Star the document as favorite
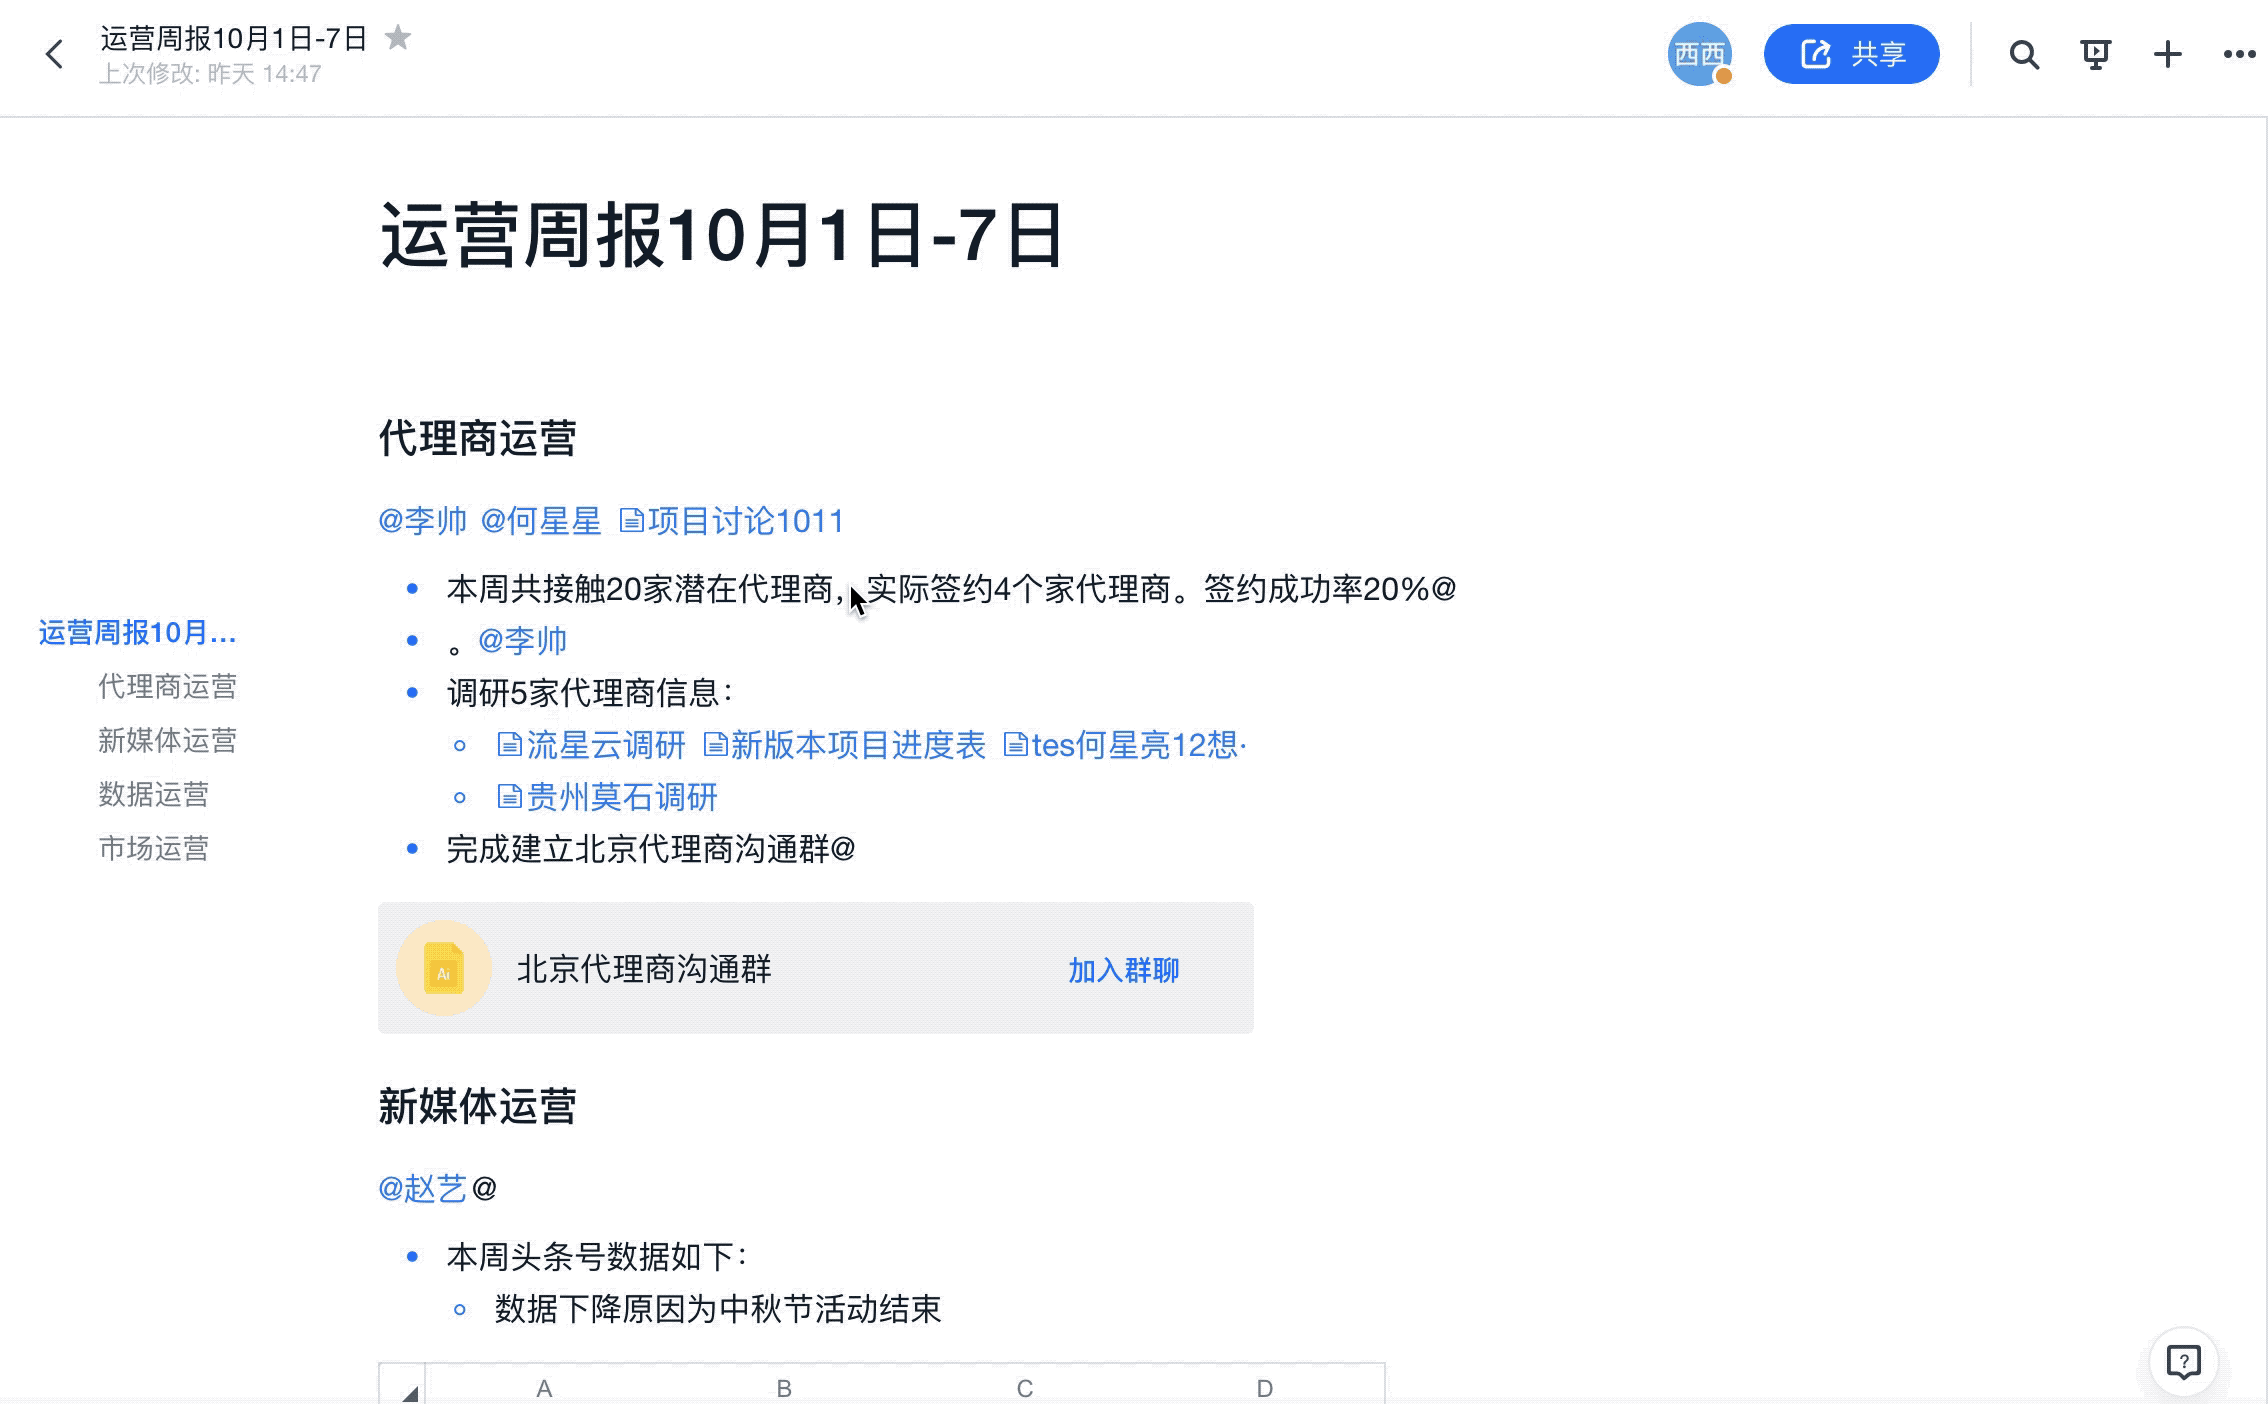The height and width of the screenshot is (1404, 2268). pos(398,38)
